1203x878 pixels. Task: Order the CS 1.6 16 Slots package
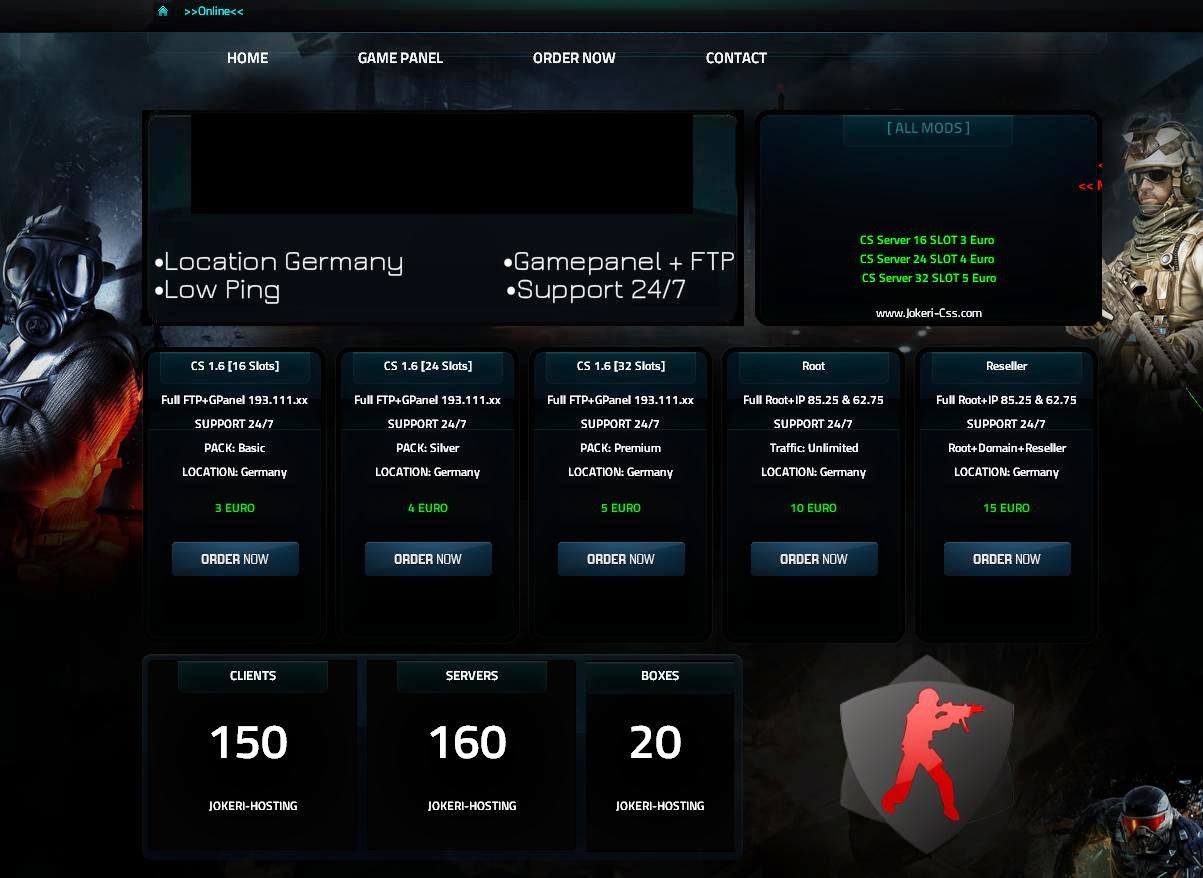pos(235,559)
